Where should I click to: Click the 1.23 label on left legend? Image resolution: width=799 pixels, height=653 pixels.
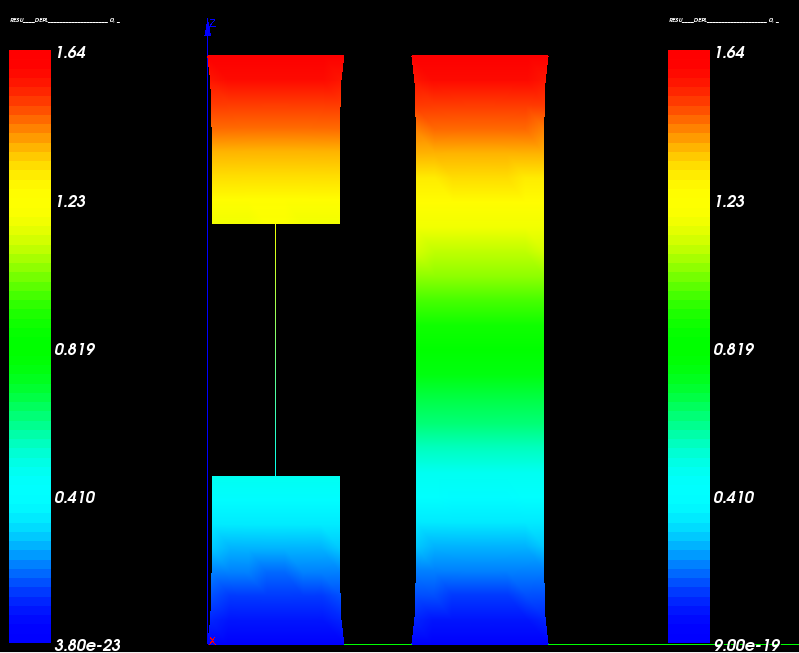pos(70,201)
